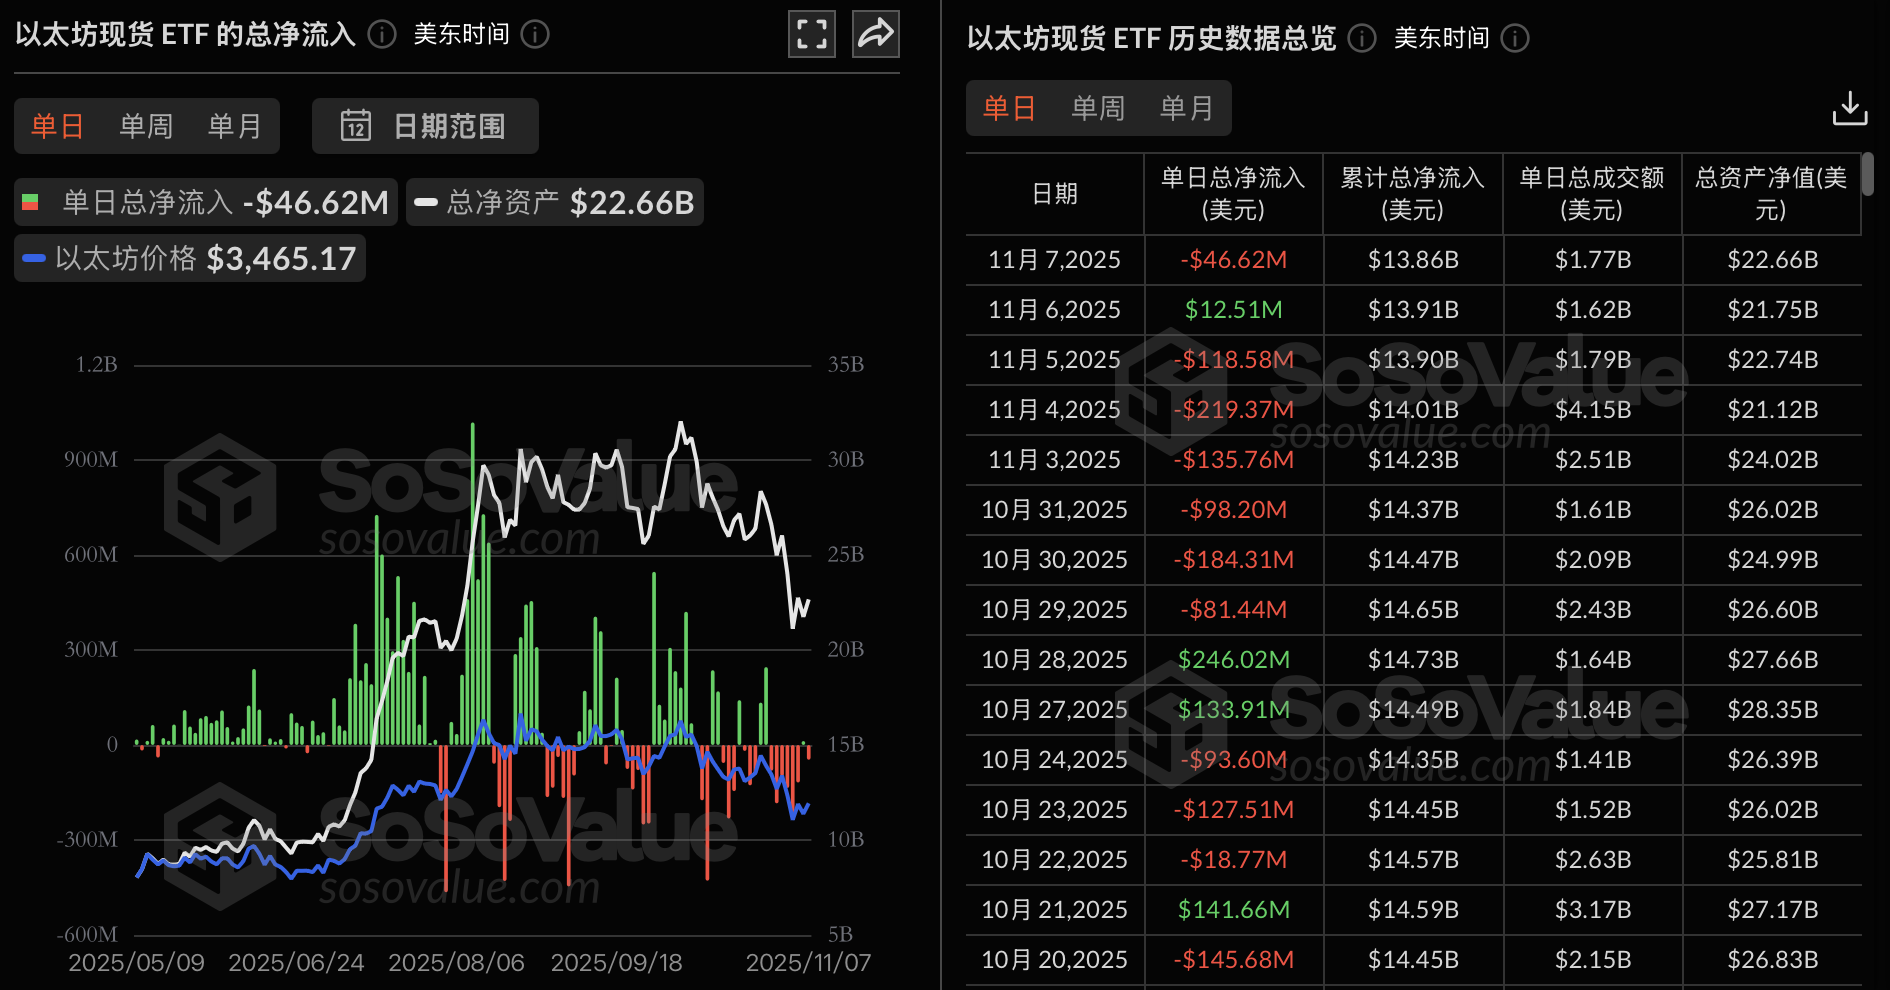The image size is (1890, 990).
Task: Select the 11月 7,2025 table row
Action: [x=1053, y=259]
